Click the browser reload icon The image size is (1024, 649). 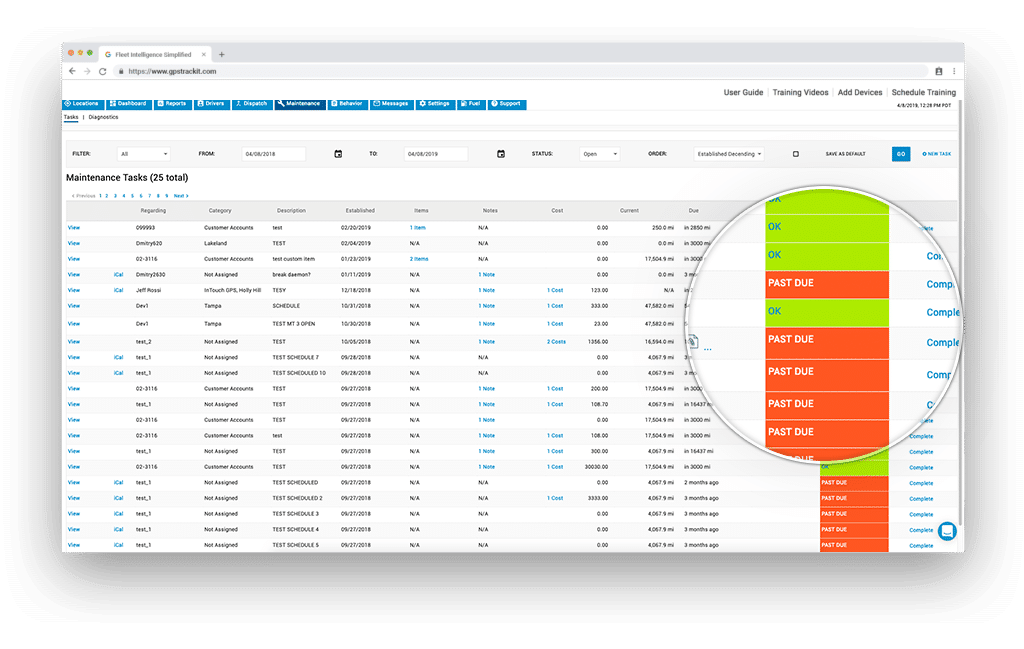102,72
